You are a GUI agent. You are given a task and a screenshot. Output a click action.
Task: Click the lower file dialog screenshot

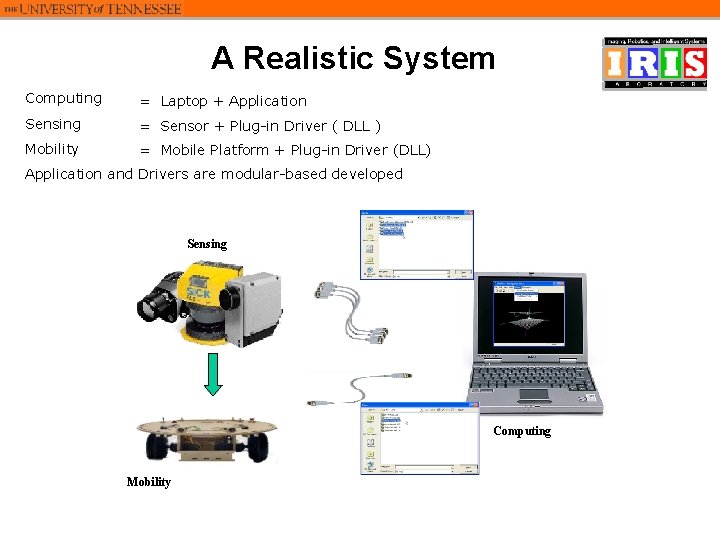420,438
